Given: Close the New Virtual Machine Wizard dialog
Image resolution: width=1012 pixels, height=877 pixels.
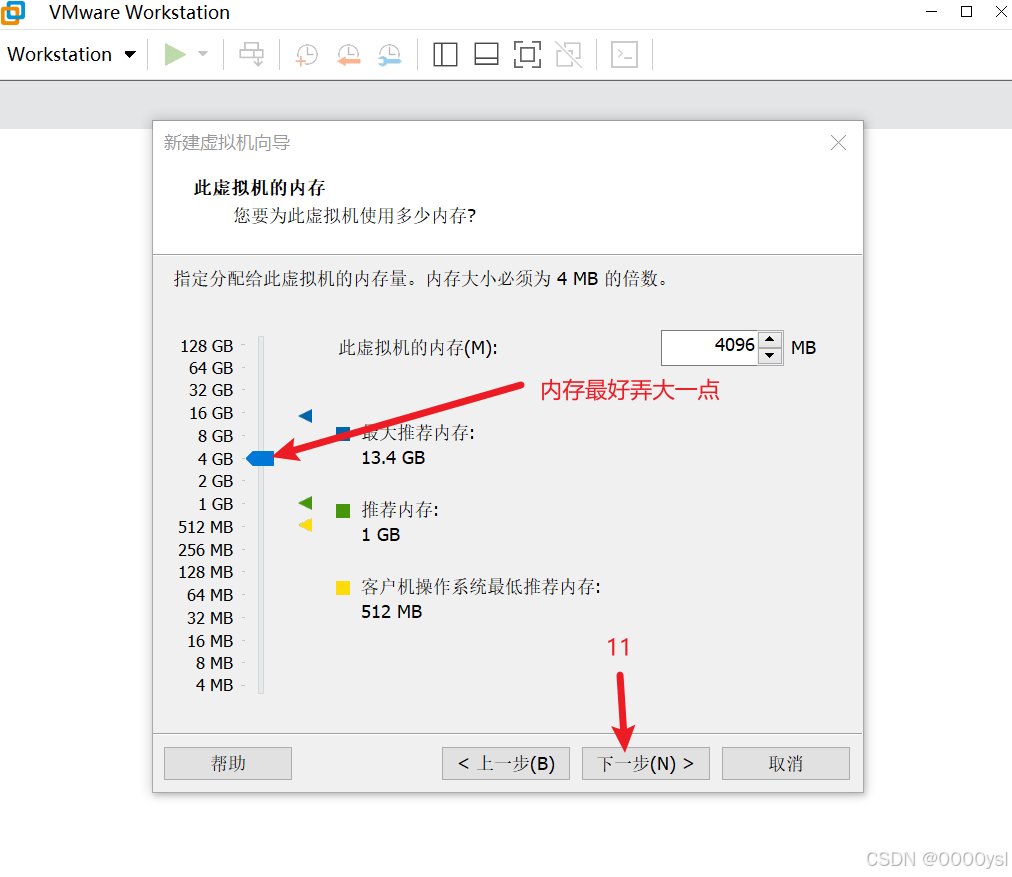Looking at the screenshot, I should (838, 143).
